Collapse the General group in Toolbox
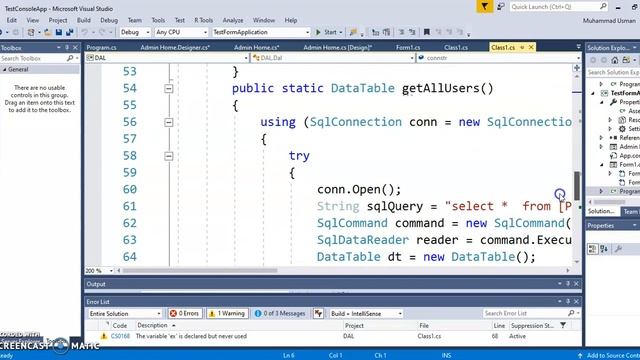The height and width of the screenshot is (360, 640). 5,70
